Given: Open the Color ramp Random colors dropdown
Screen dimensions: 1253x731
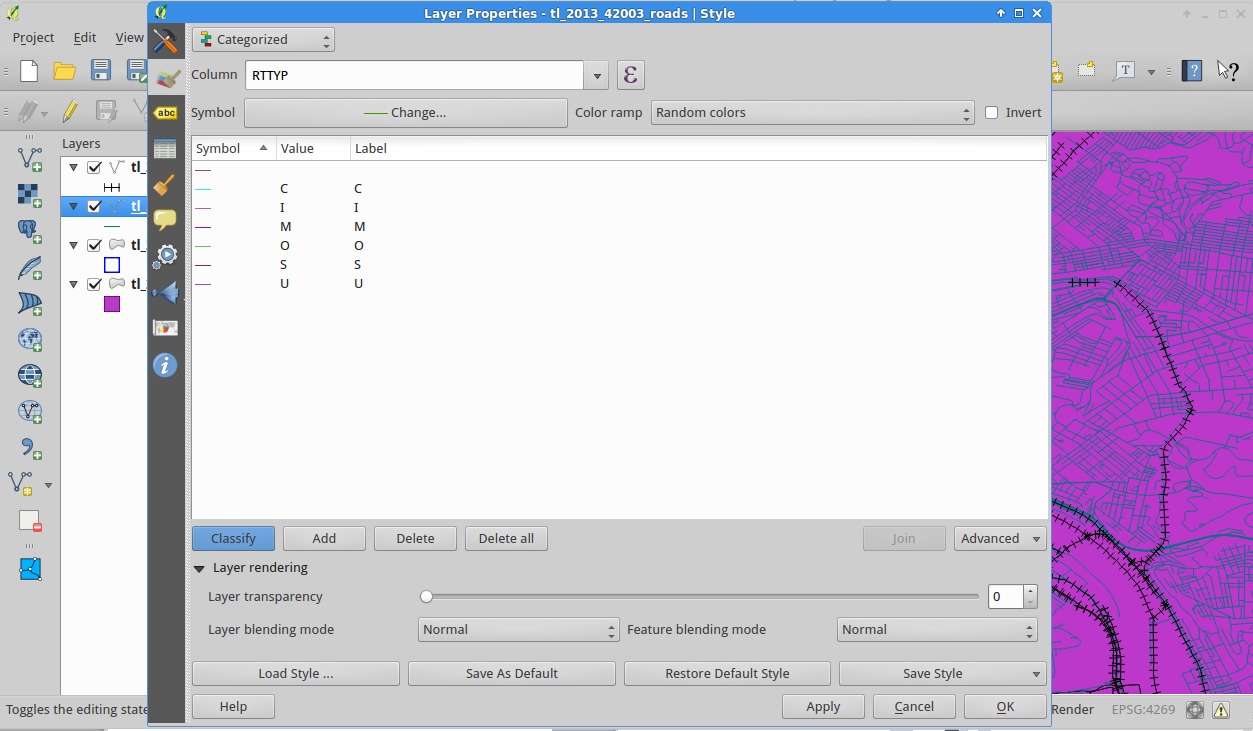Looking at the screenshot, I should (x=812, y=113).
